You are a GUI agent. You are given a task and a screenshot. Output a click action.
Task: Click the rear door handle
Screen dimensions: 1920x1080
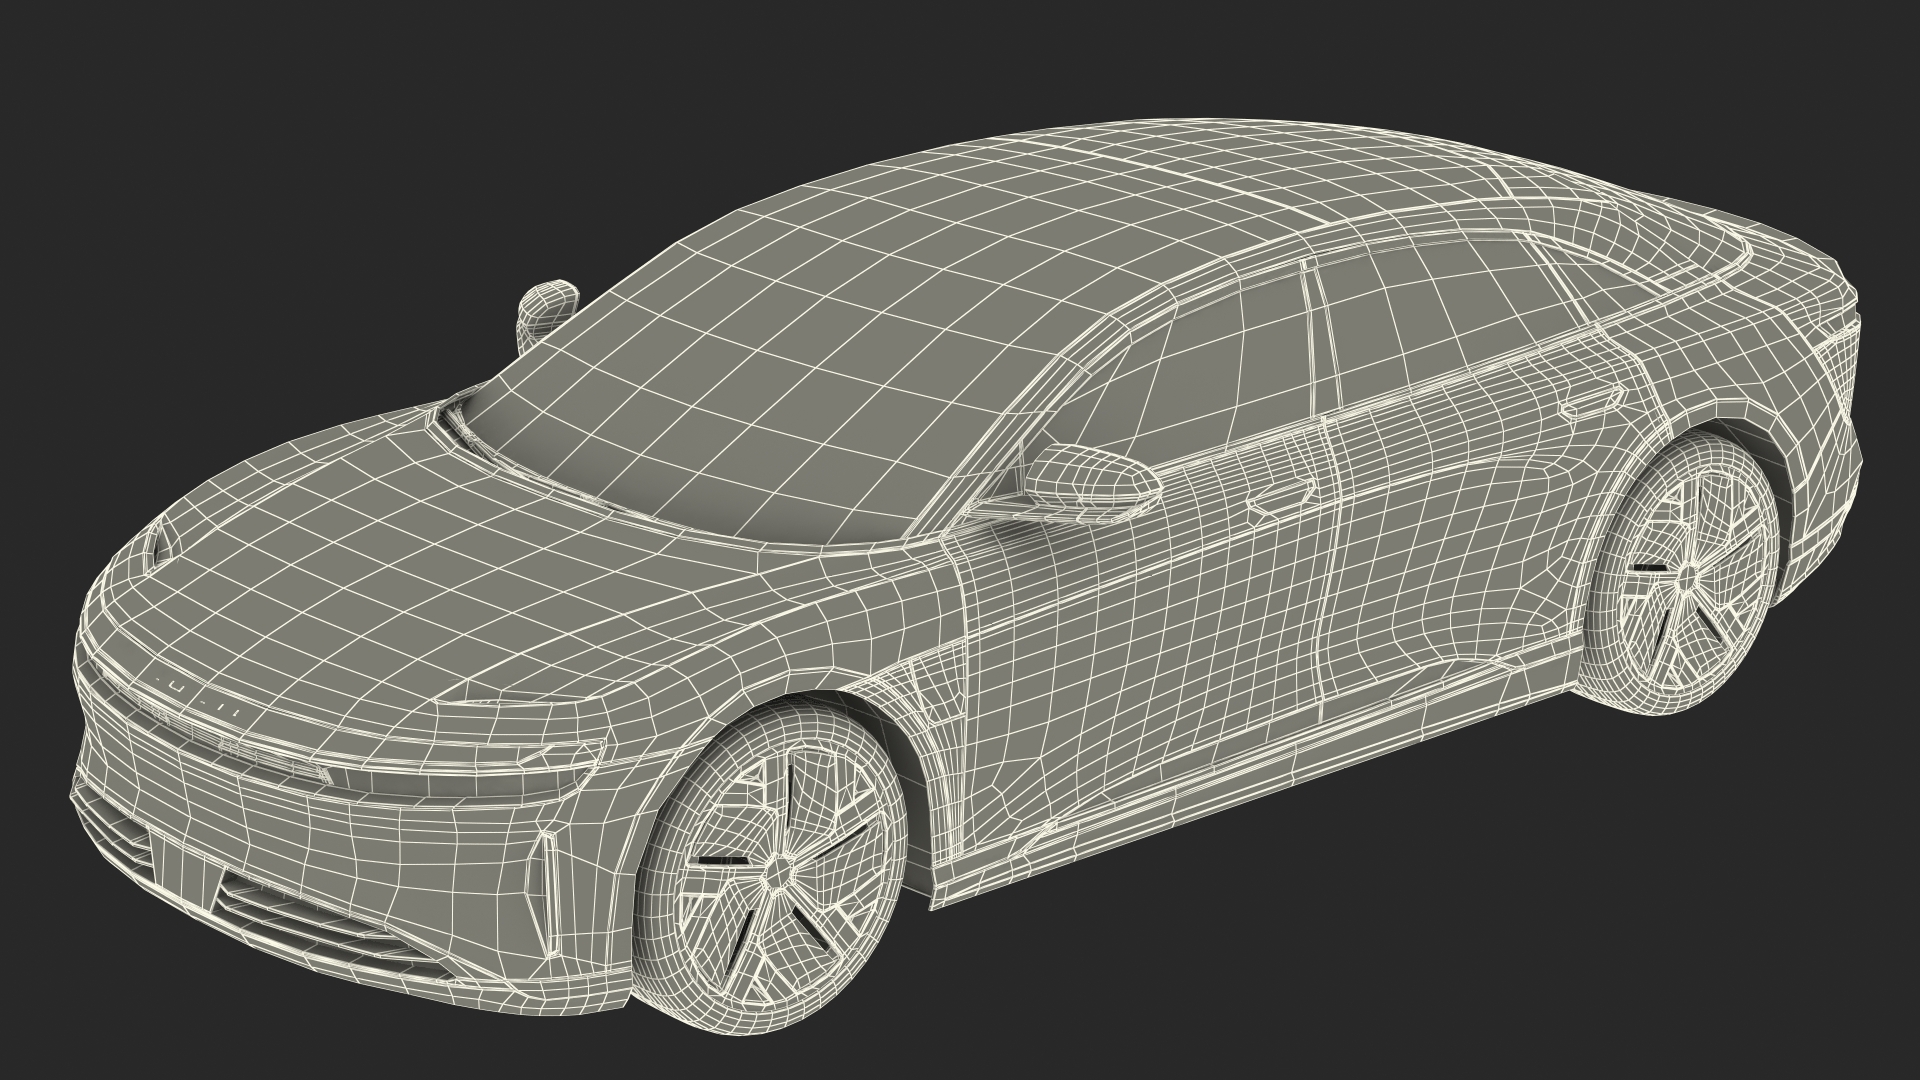coord(1592,404)
